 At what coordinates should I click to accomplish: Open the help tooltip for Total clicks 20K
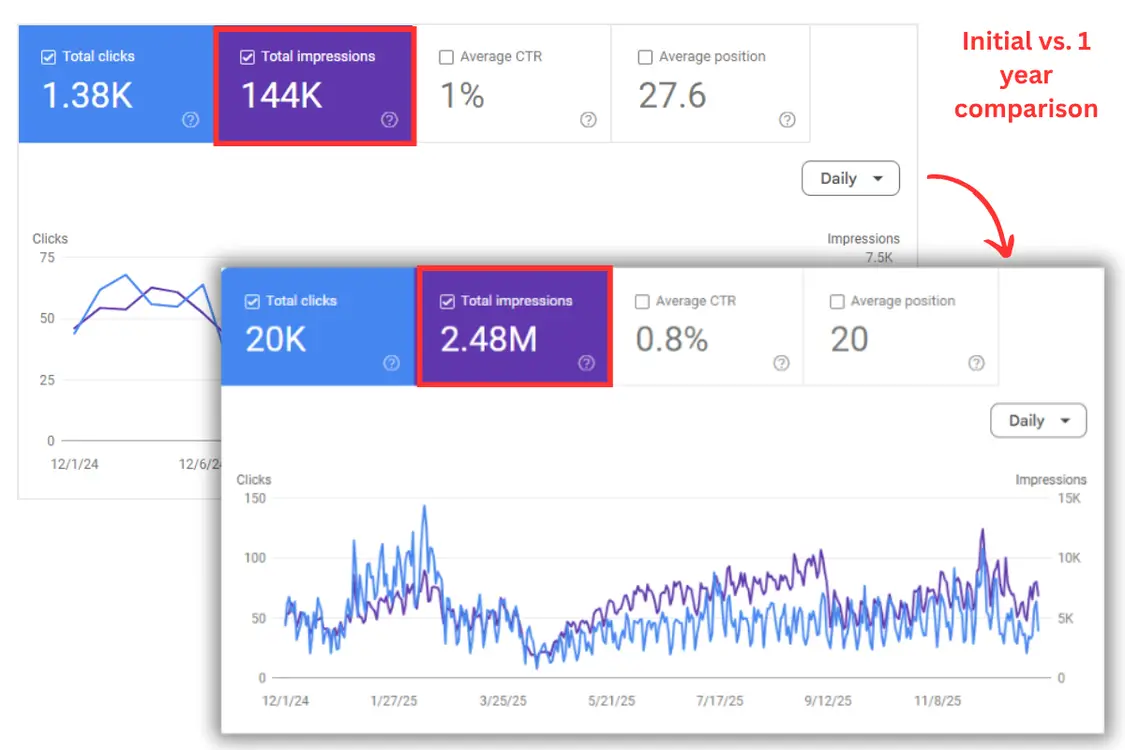(390, 363)
